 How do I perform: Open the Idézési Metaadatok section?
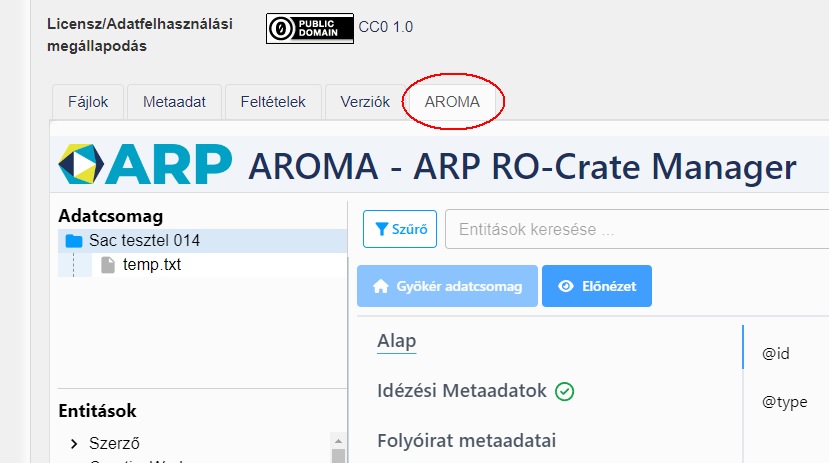click(462, 391)
